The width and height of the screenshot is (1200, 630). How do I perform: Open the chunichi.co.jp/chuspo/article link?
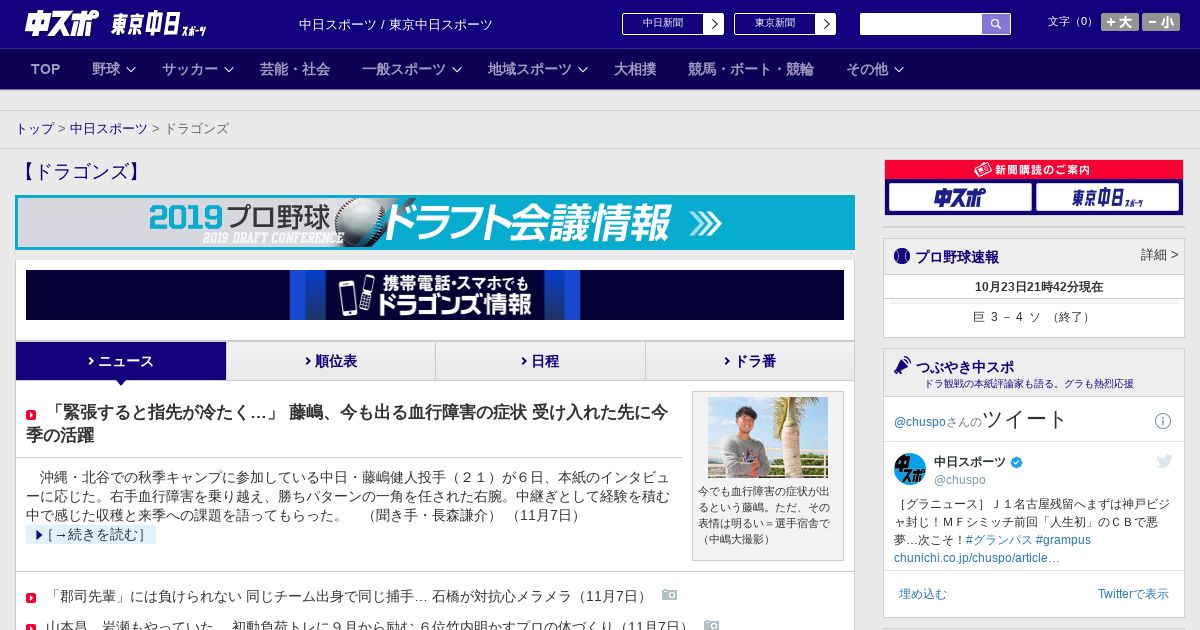(x=977, y=558)
